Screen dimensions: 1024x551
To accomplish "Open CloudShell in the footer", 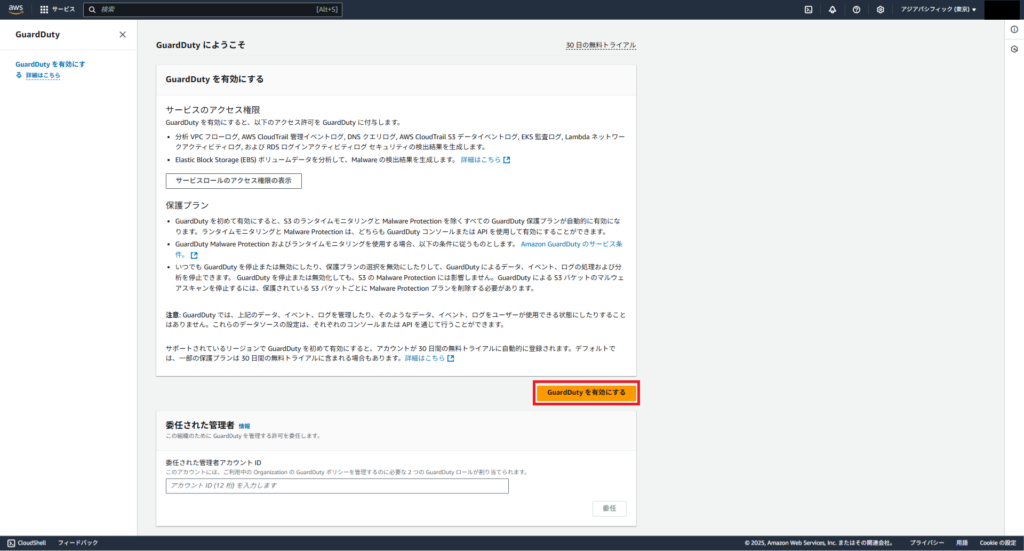I will (x=27, y=543).
